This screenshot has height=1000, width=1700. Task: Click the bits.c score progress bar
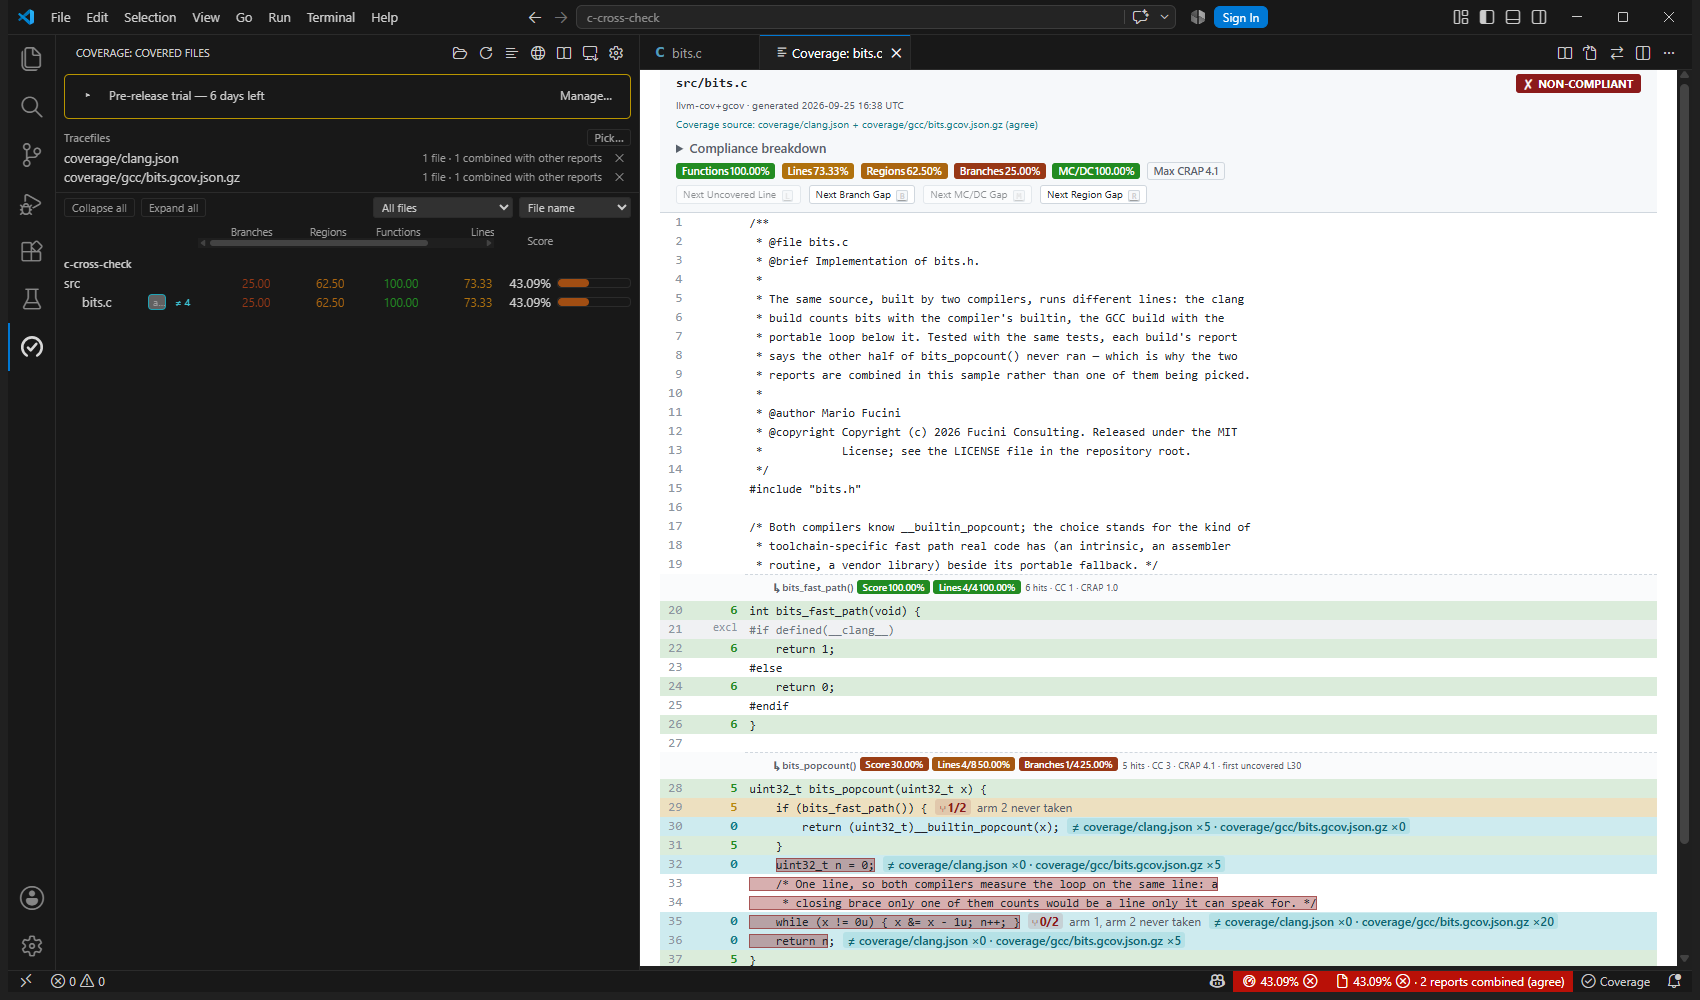click(594, 302)
